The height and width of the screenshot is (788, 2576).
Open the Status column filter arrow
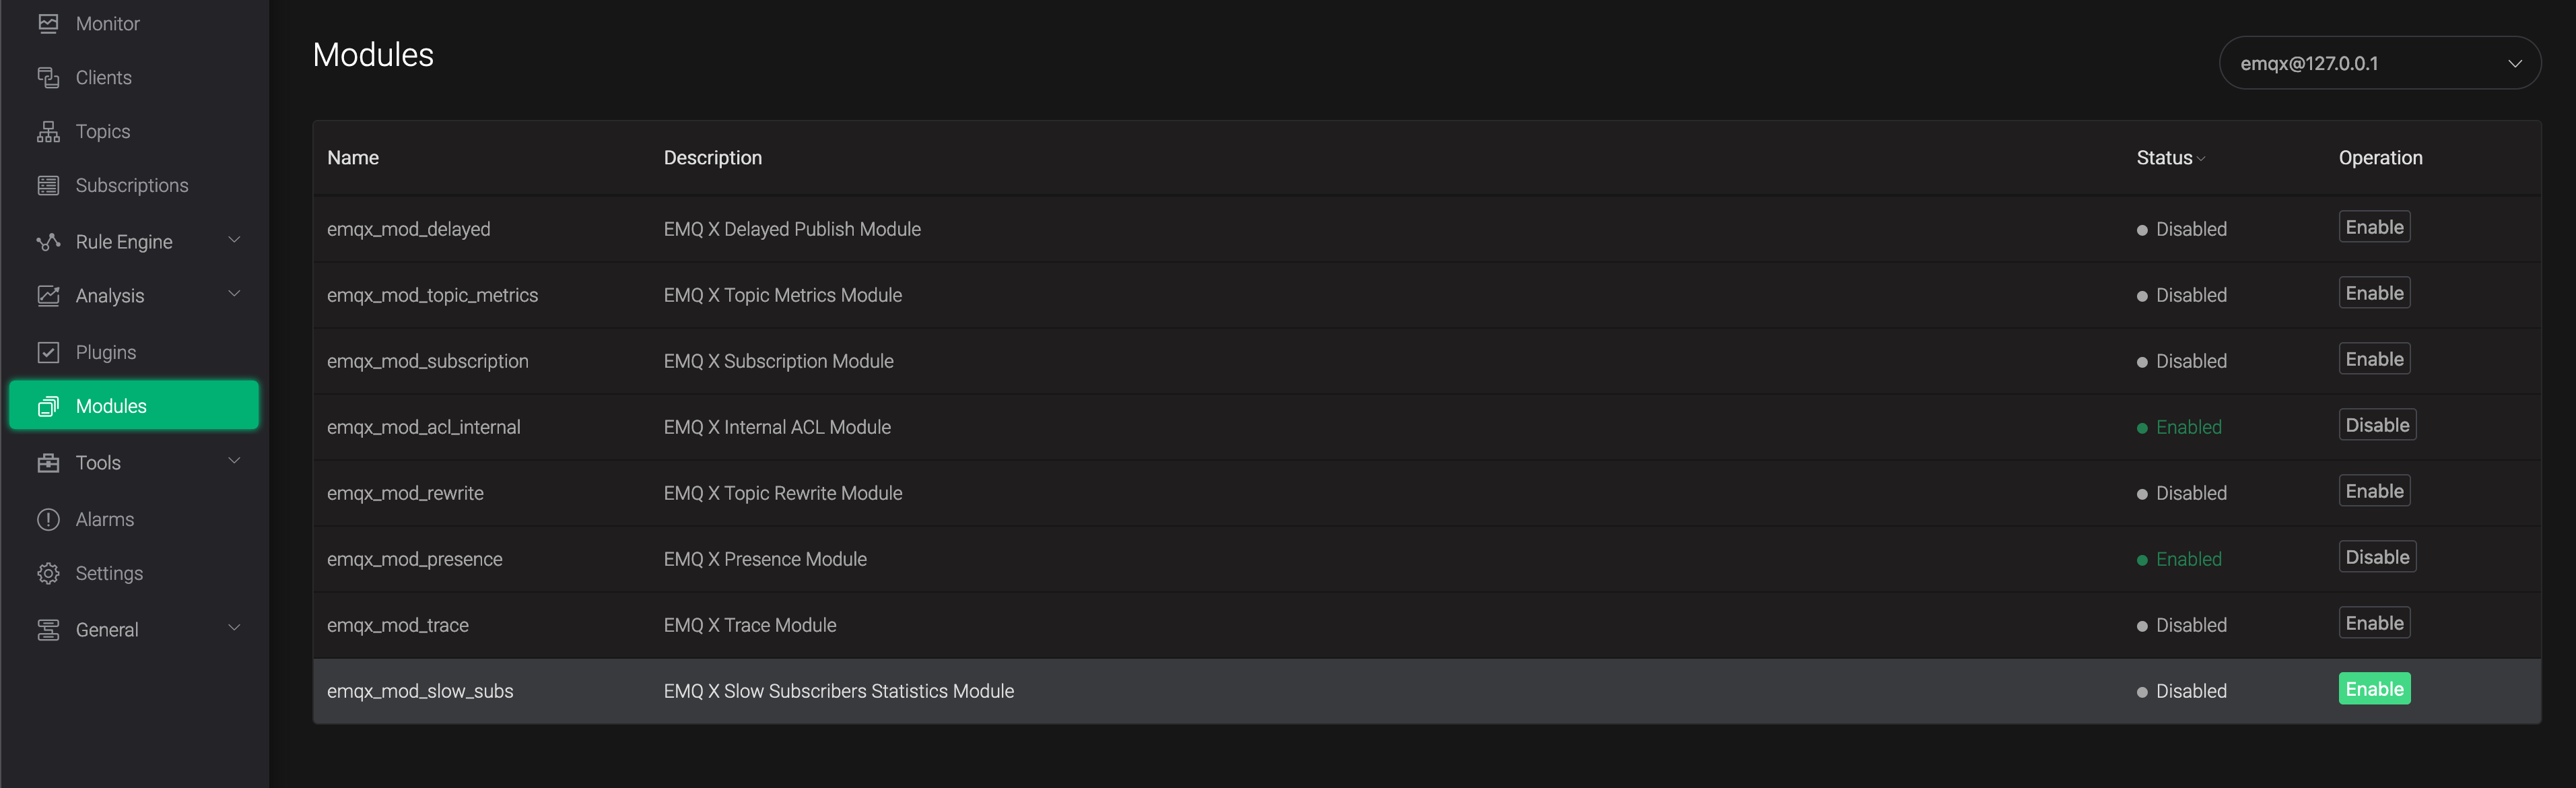tap(2201, 159)
